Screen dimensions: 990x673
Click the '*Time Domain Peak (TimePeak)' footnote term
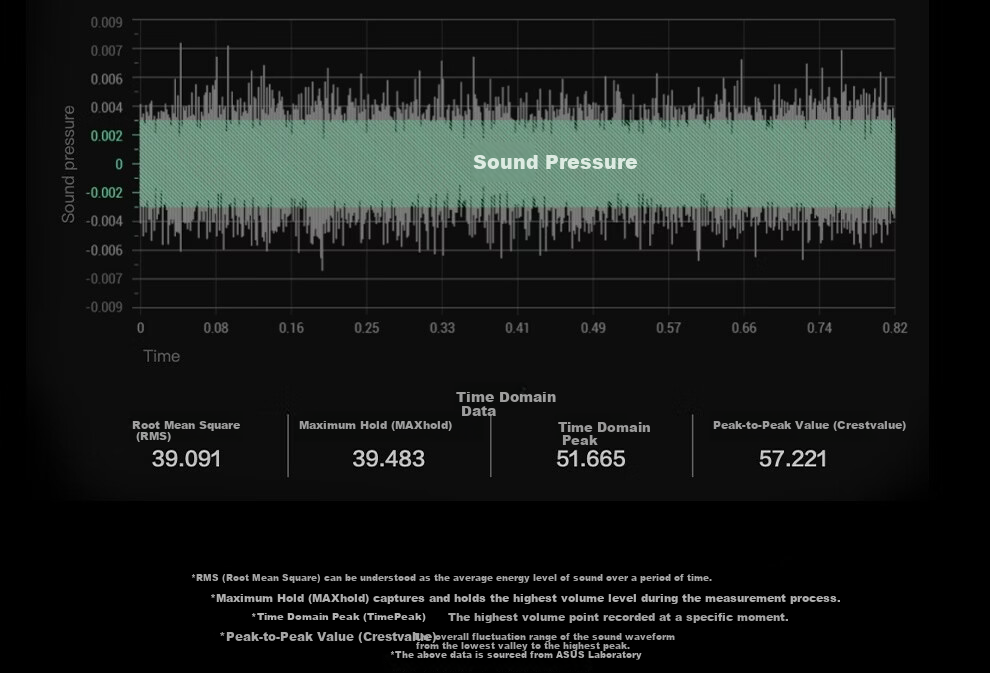(338, 617)
